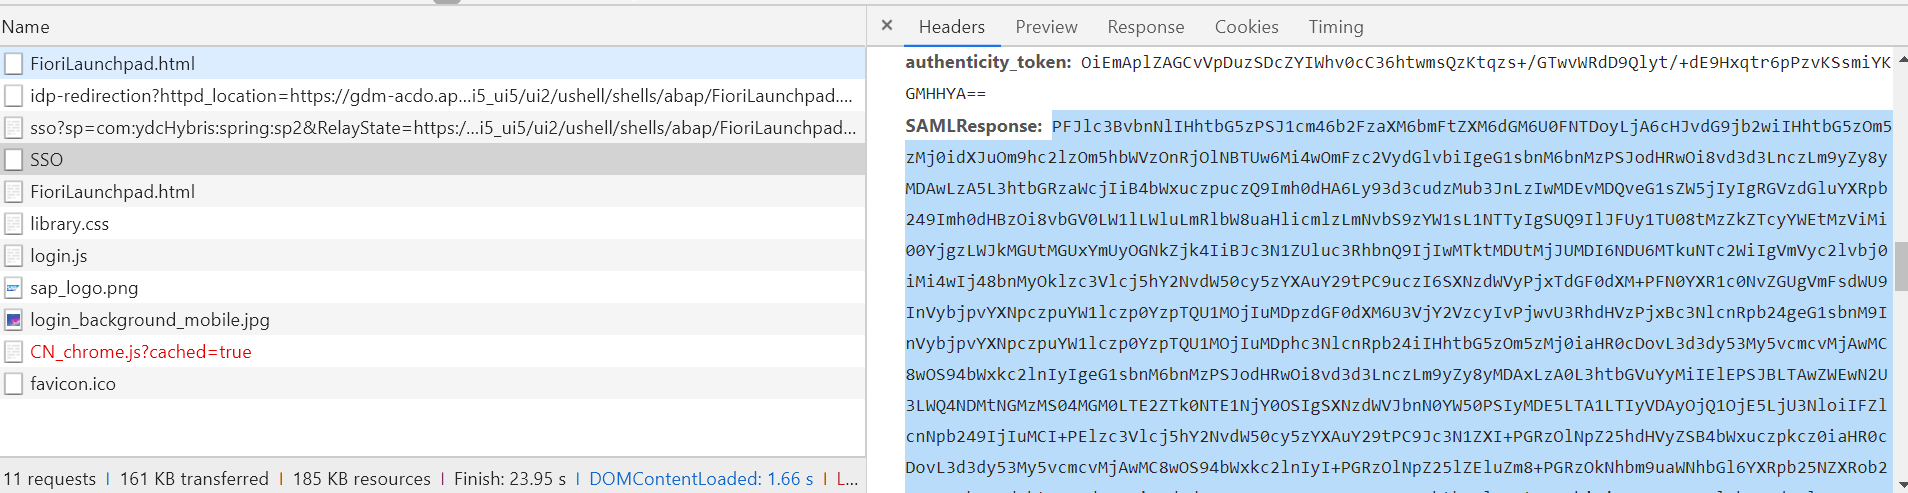Click the Finish: 23.95 s status entry
1908x493 pixels.
tap(510, 479)
